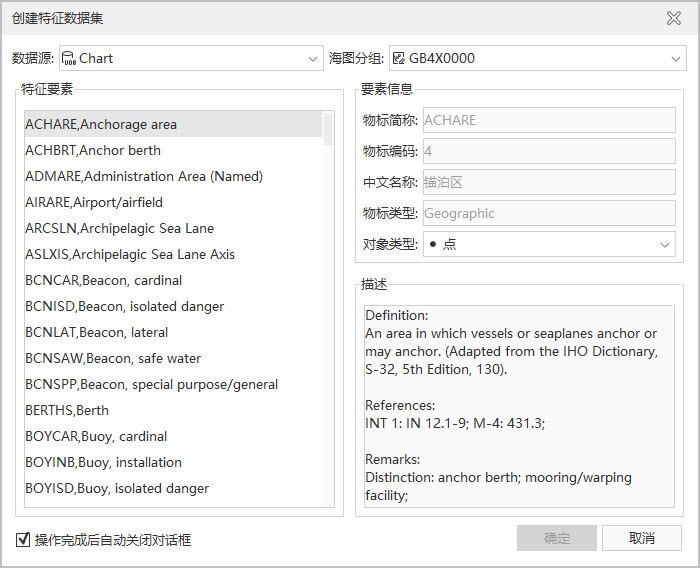This screenshot has width=700, height=568.
Task: Open the 对象类型 point type dropdown
Action: [x=549, y=244]
